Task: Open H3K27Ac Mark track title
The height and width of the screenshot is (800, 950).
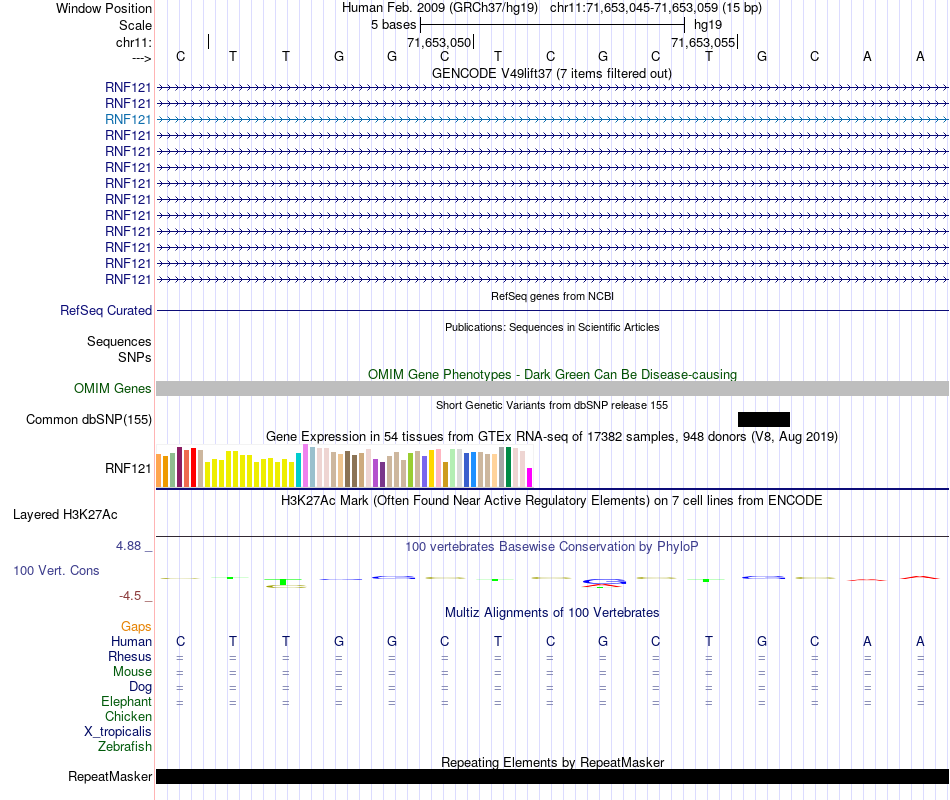Action: (x=552, y=501)
